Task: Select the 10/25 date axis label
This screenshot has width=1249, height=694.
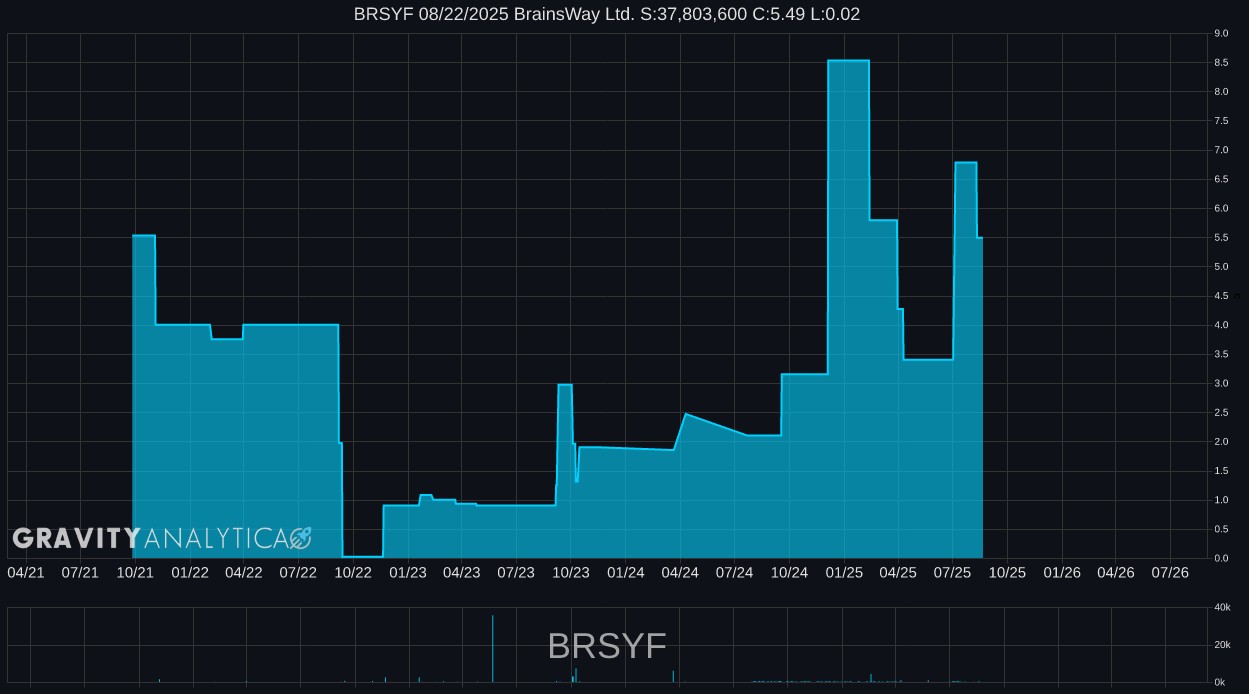Action: click(x=1008, y=572)
